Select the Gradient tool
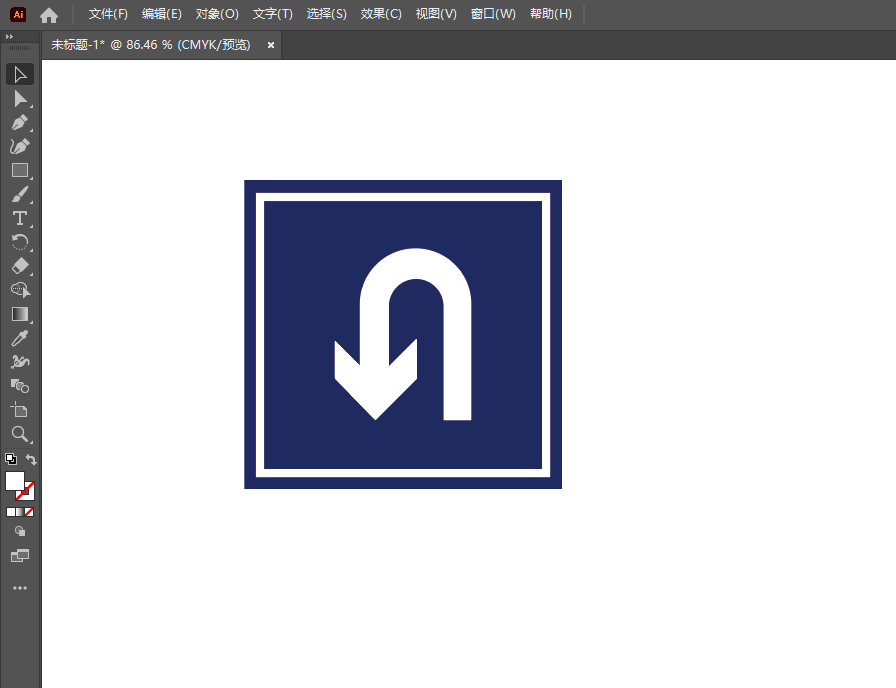 (20, 314)
